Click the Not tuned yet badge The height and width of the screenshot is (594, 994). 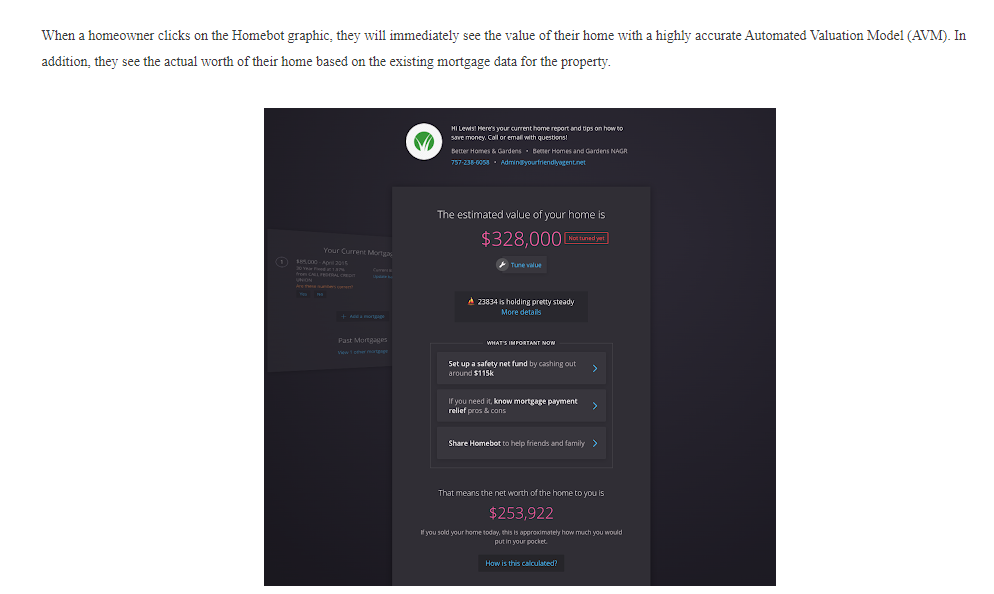[x=587, y=238]
